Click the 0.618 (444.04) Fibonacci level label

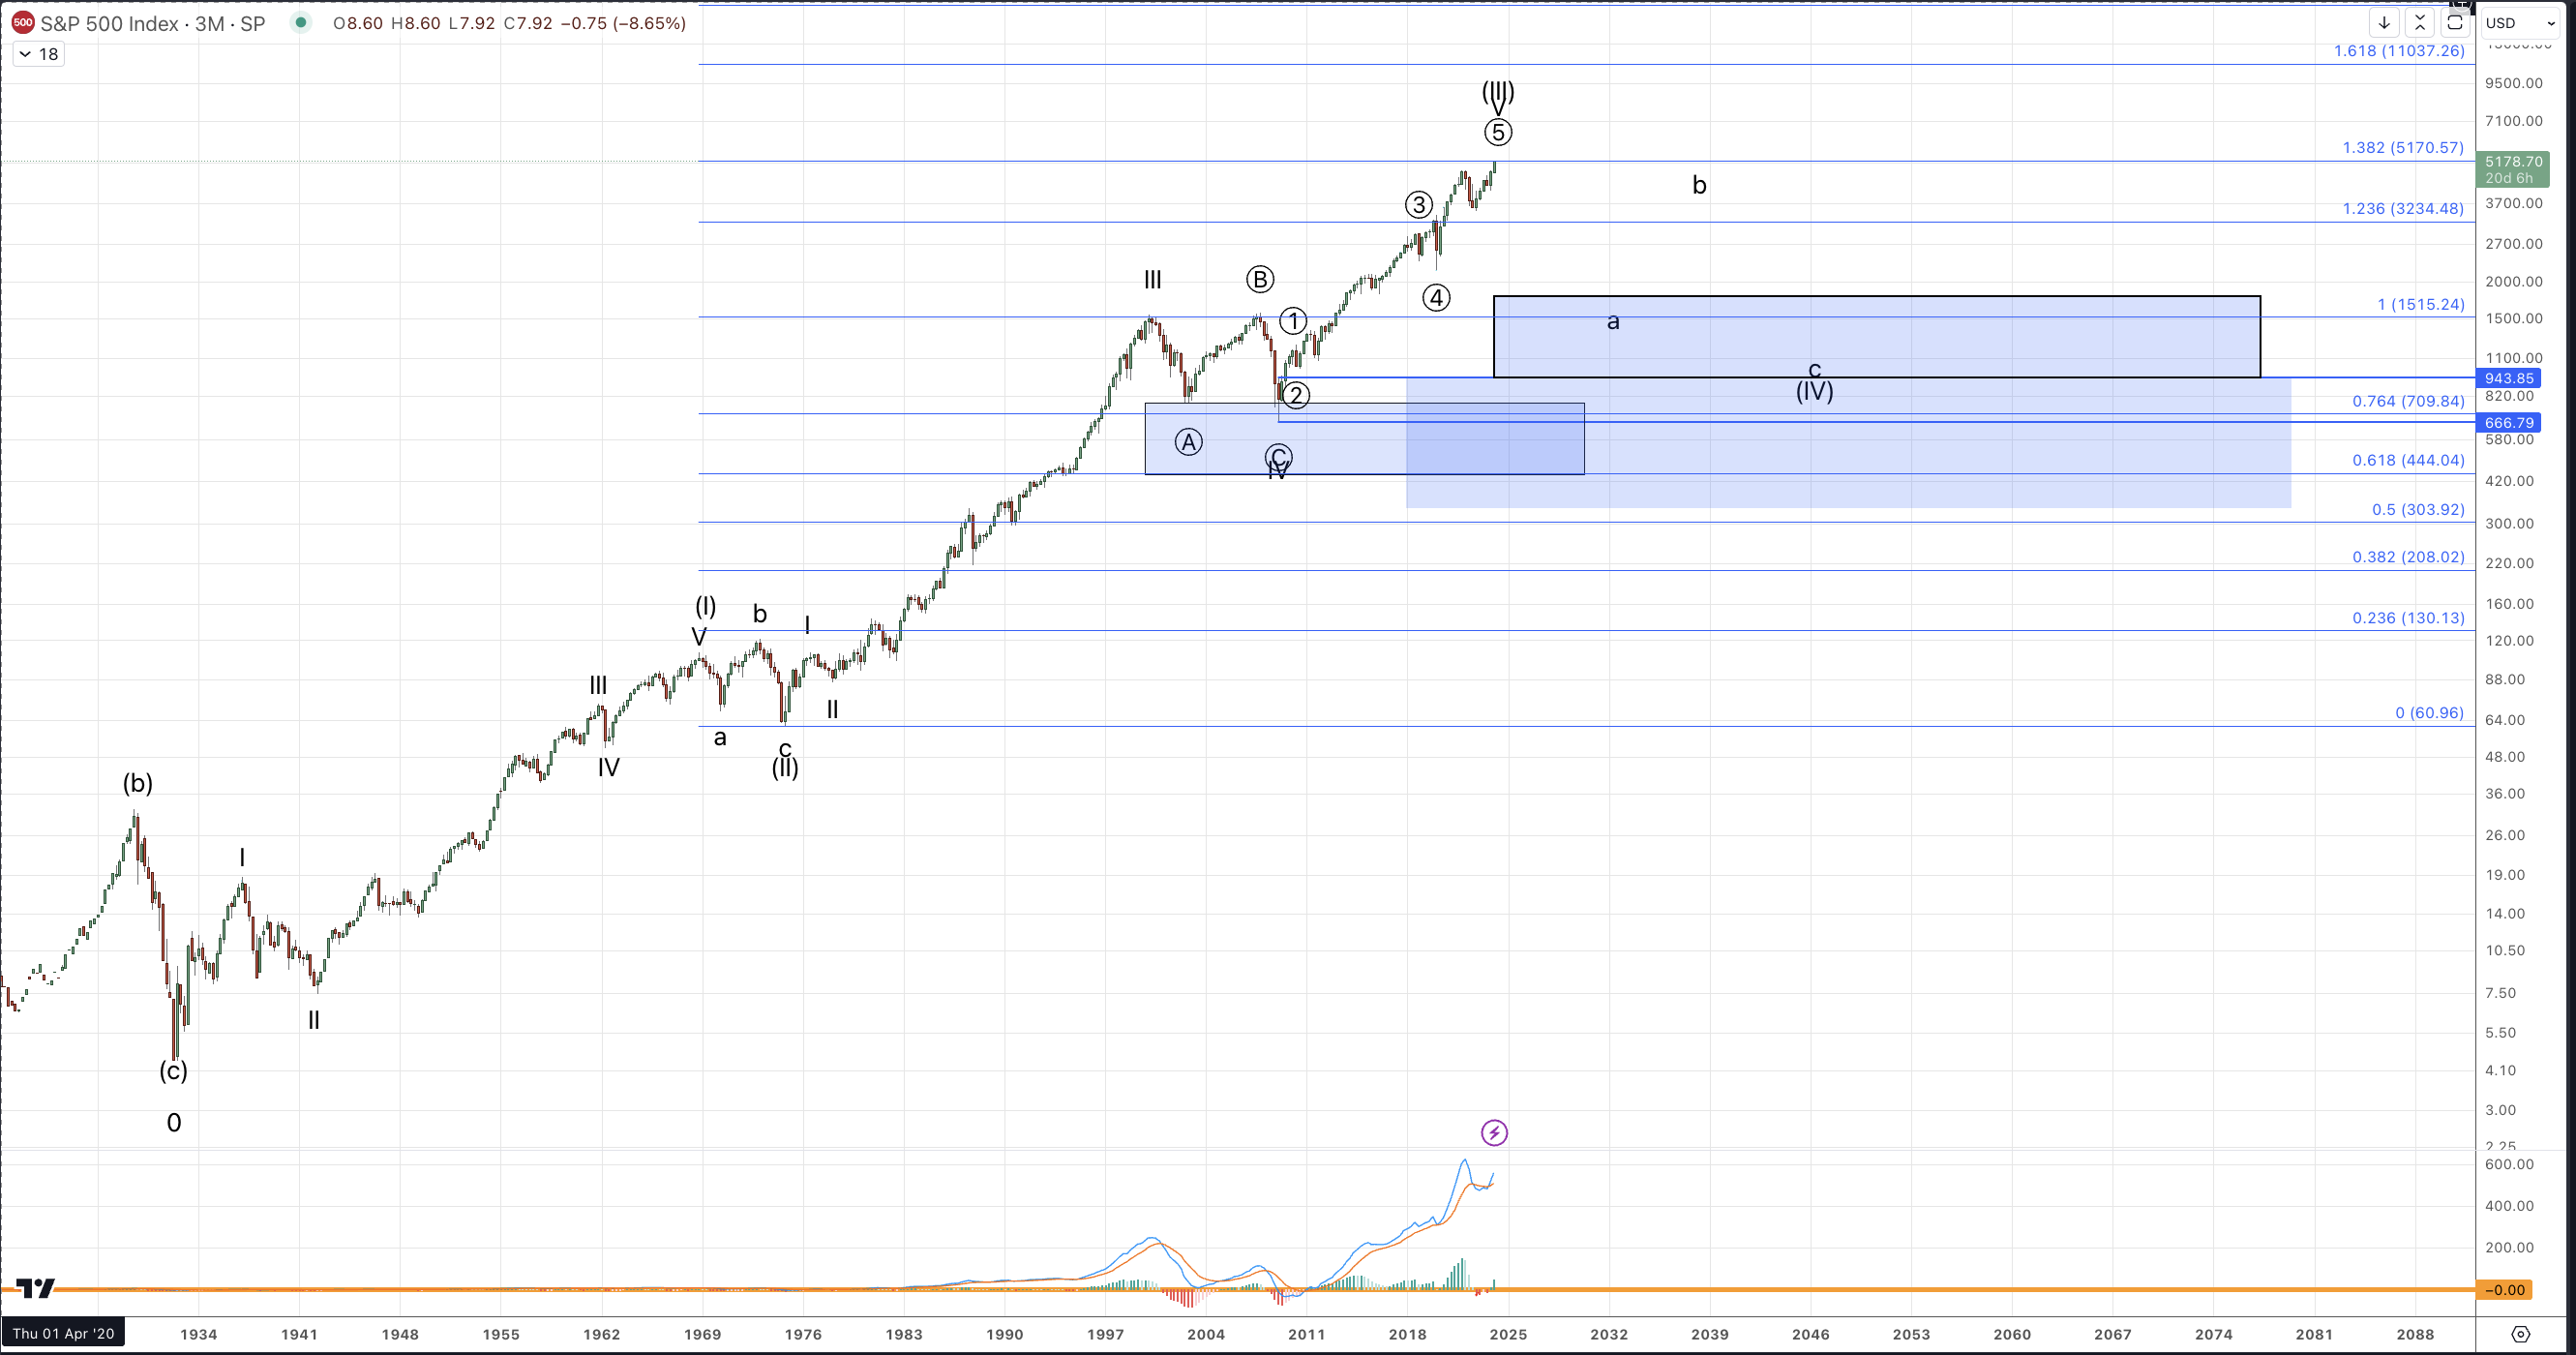[x=2408, y=461]
